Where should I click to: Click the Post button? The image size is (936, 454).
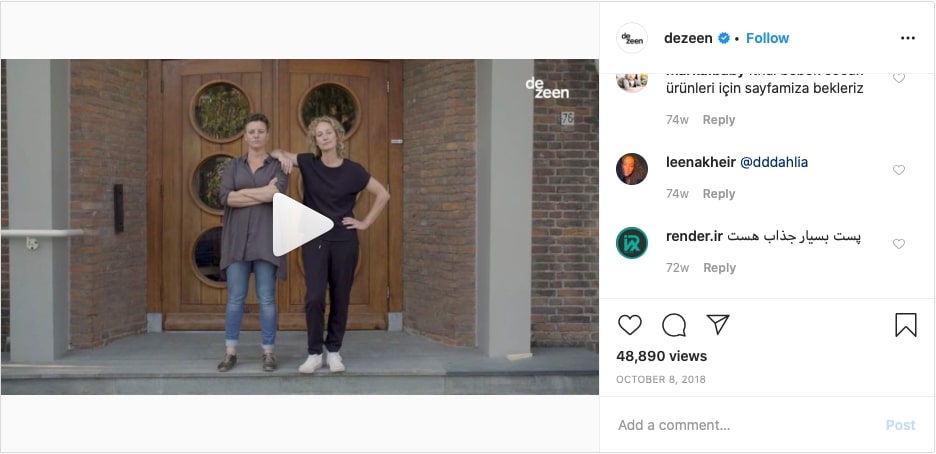900,425
